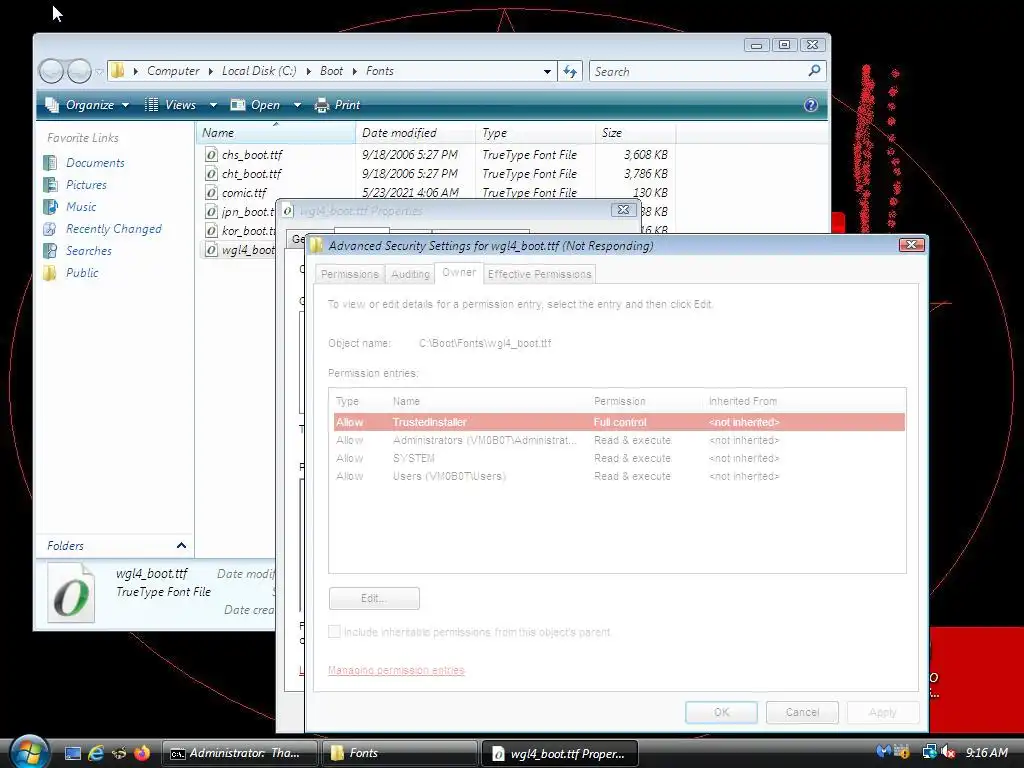Select cht_boot.ttf file icon
The width and height of the screenshot is (1024, 768).
click(211, 174)
